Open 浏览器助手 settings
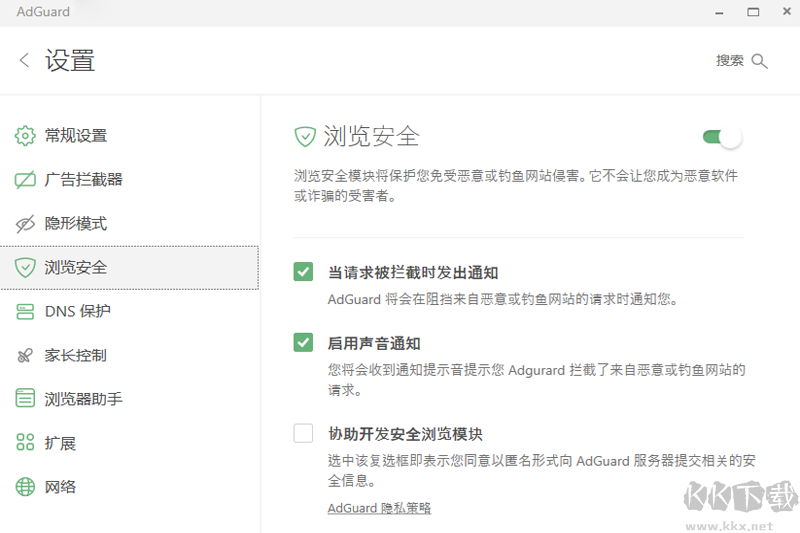Image resolution: width=800 pixels, height=533 pixels. [130, 399]
